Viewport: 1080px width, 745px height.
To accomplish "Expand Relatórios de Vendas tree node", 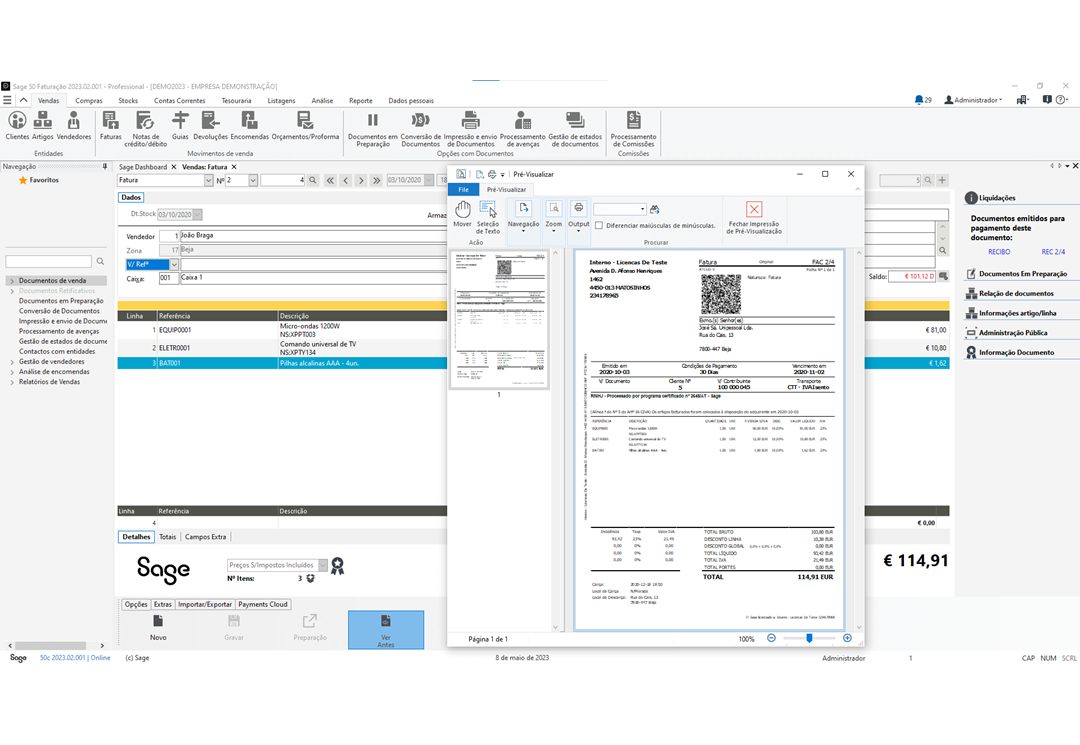I will (x=12, y=382).
